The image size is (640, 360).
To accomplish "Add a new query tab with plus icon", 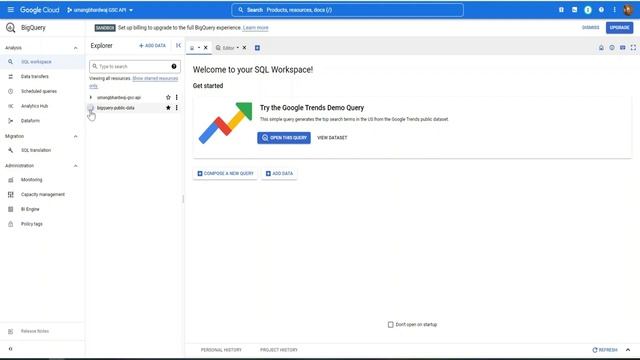I will tap(257, 48).
